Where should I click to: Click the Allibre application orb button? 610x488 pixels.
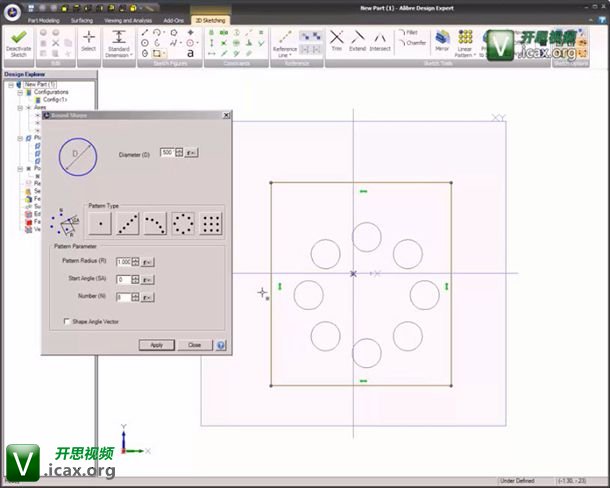(x=12, y=12)
